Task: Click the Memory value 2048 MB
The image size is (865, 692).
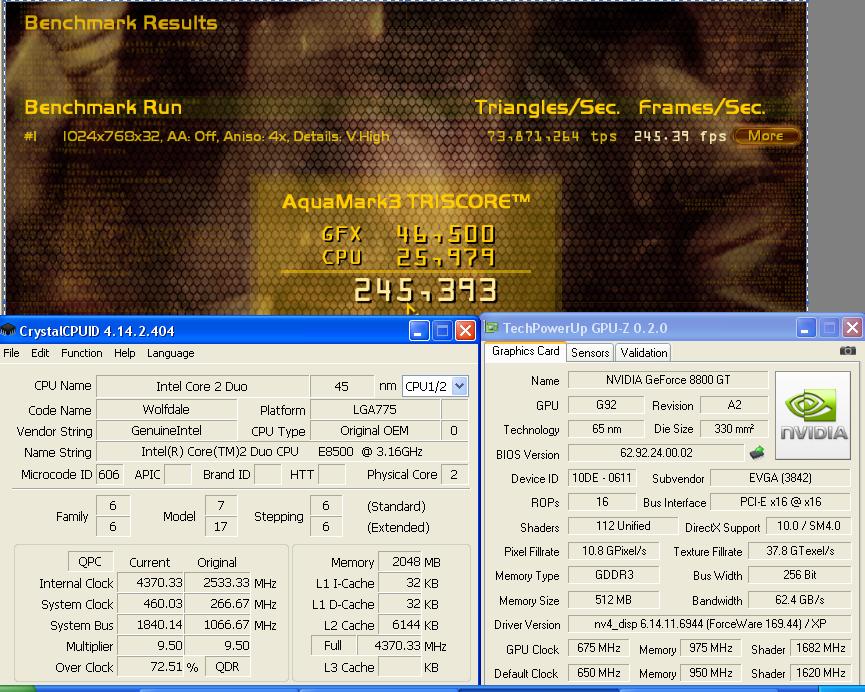Action: click(400, 562)
